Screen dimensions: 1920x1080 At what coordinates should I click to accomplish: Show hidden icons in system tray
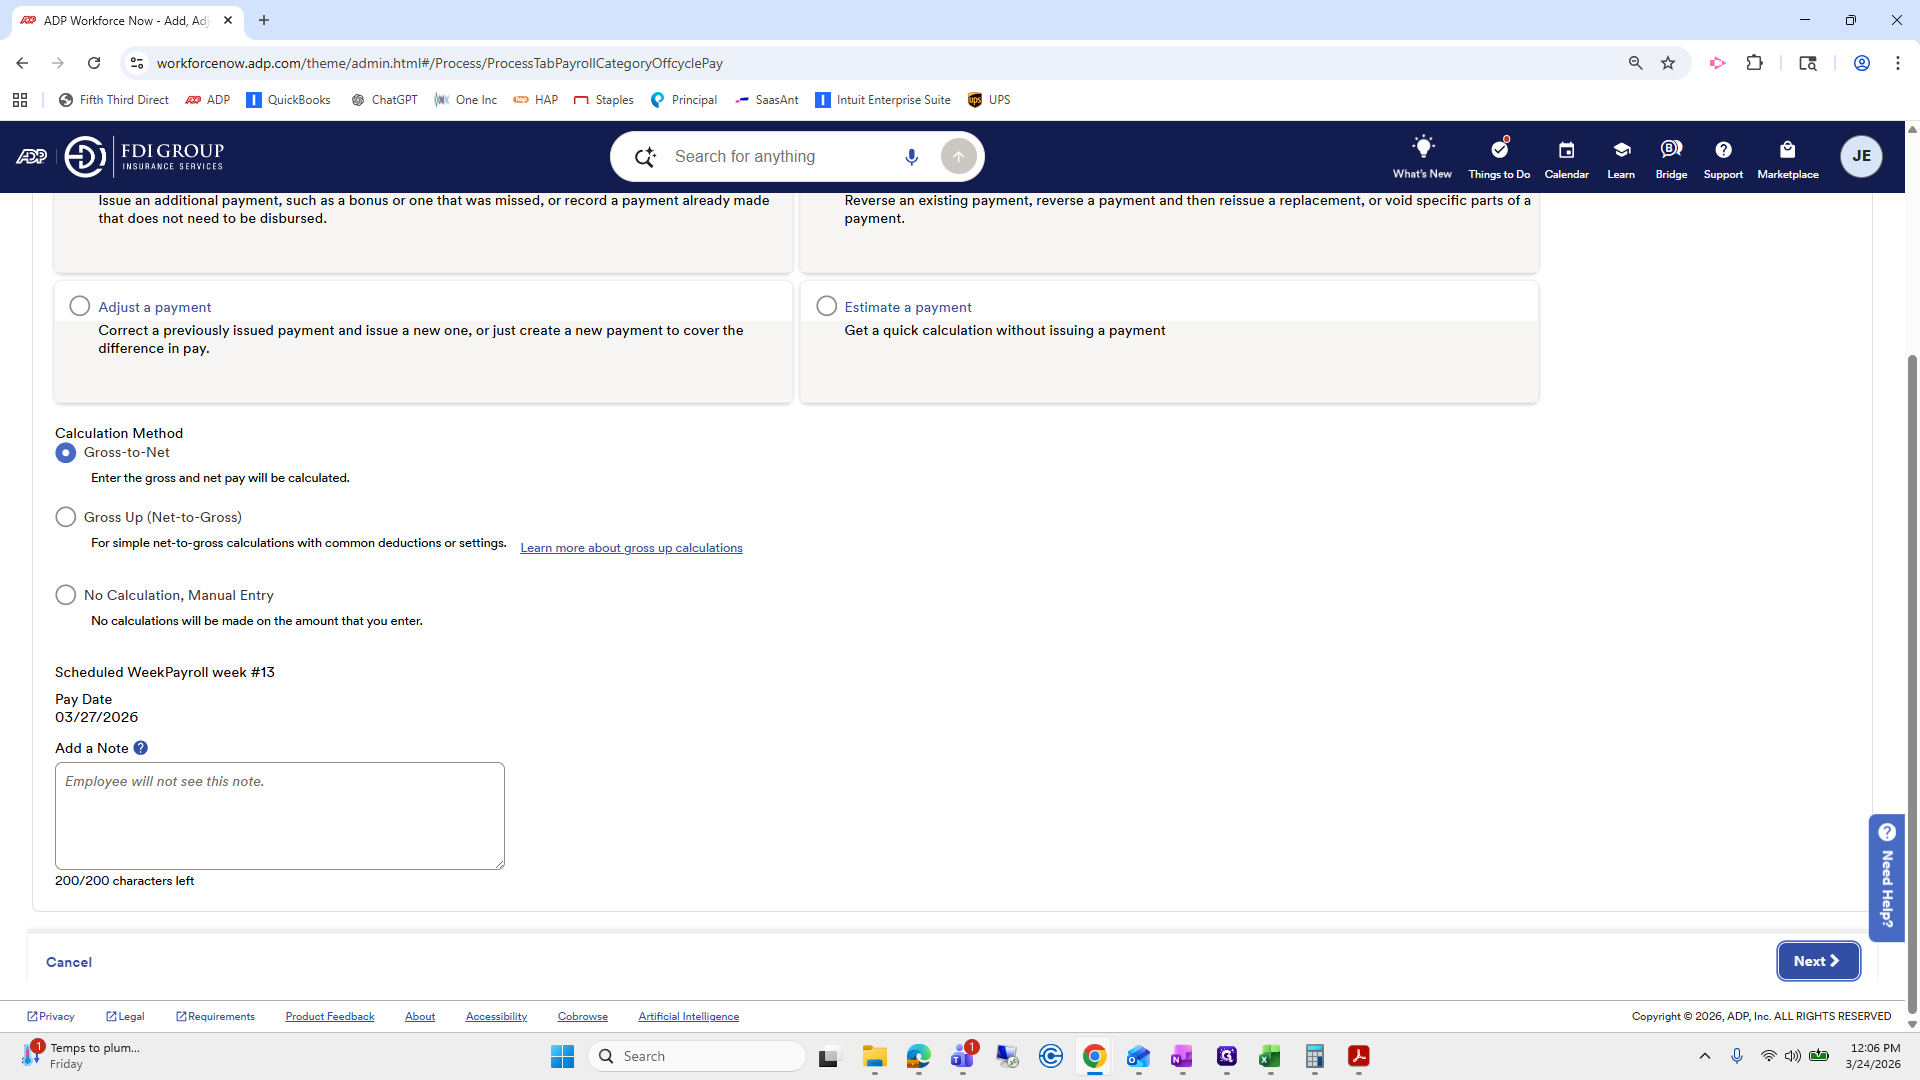1705,1056
